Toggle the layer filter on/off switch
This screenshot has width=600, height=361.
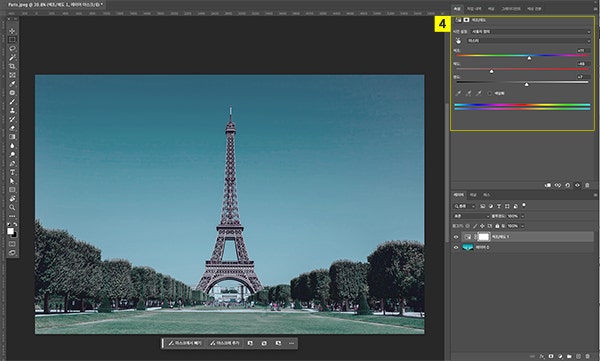[524, 205]
